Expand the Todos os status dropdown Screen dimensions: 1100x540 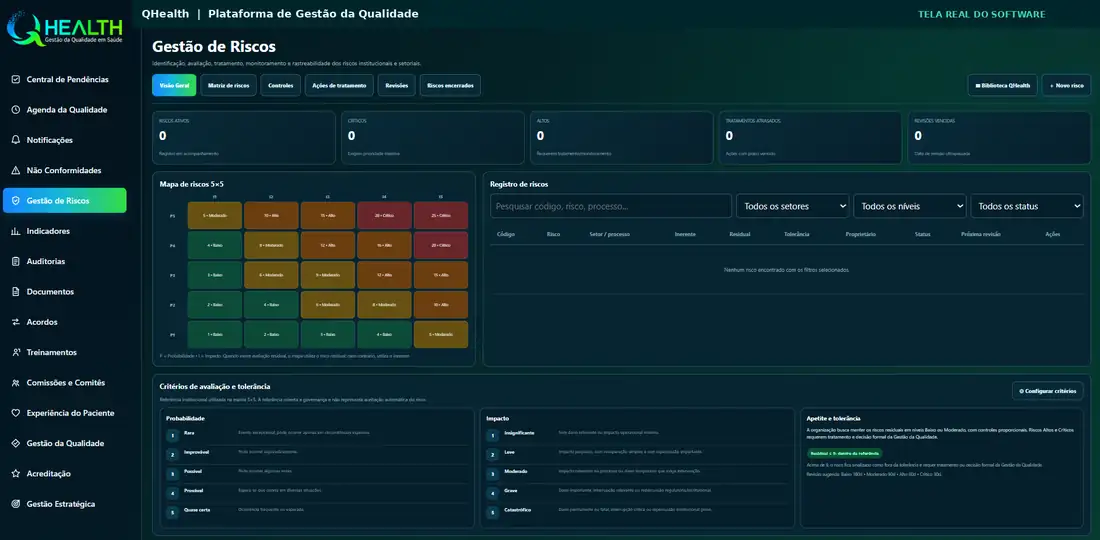point(1027,206)
